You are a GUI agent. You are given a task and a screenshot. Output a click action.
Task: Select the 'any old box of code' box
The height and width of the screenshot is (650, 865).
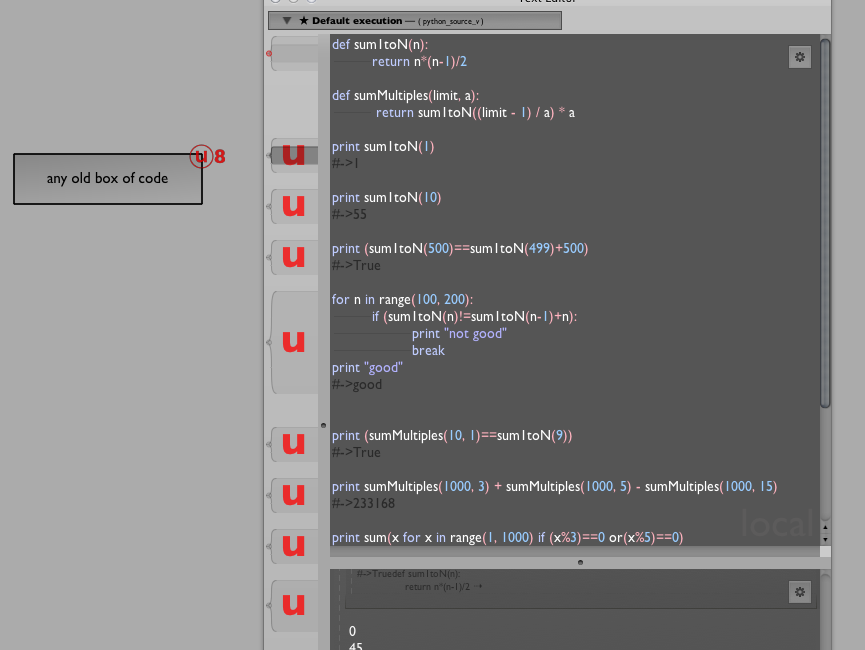coord(108,179)
